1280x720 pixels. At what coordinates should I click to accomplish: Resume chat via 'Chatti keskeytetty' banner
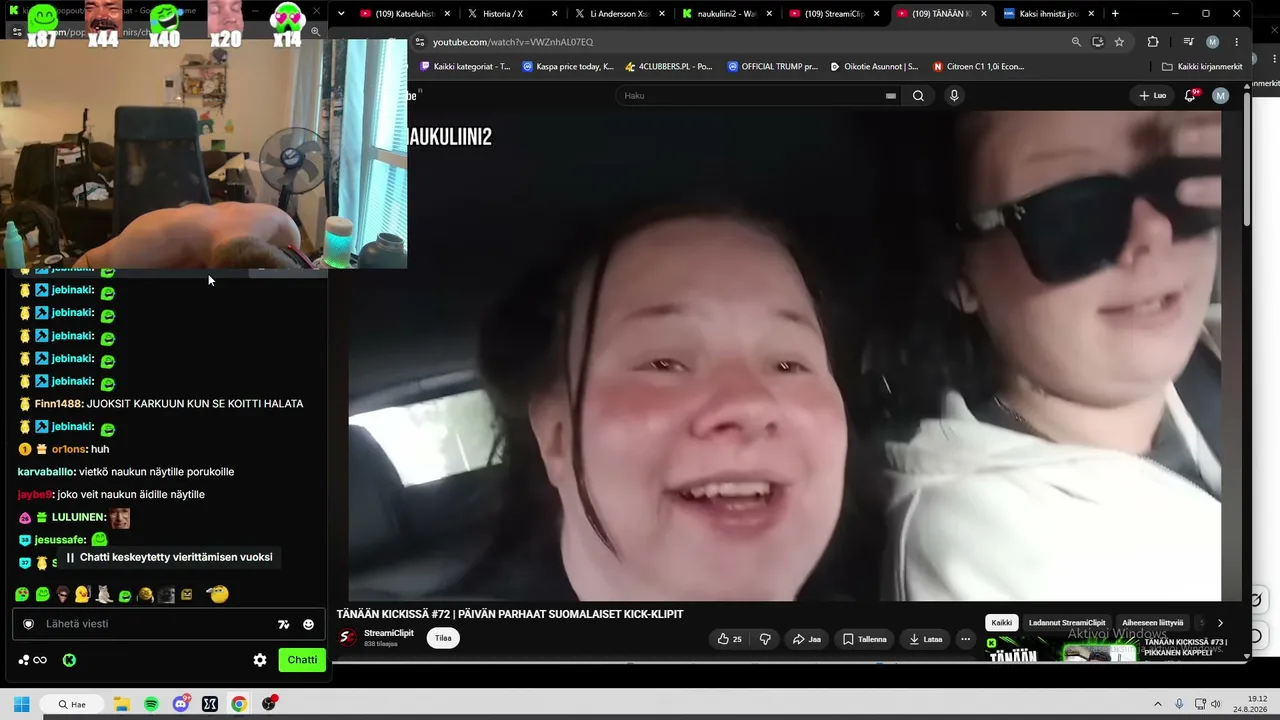click(169, 557)
